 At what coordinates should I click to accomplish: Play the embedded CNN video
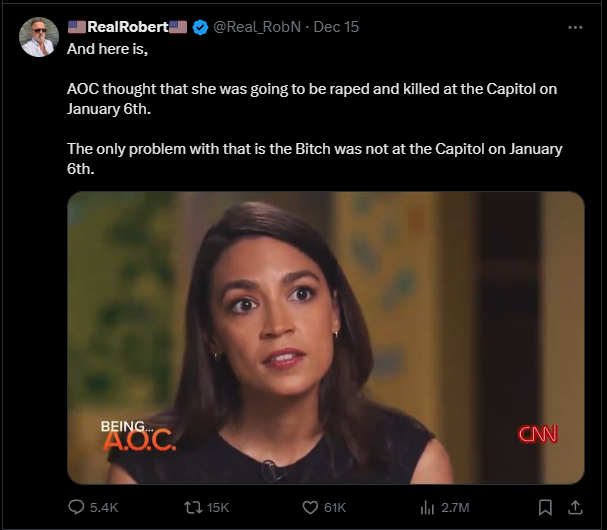tap(325, 336)
